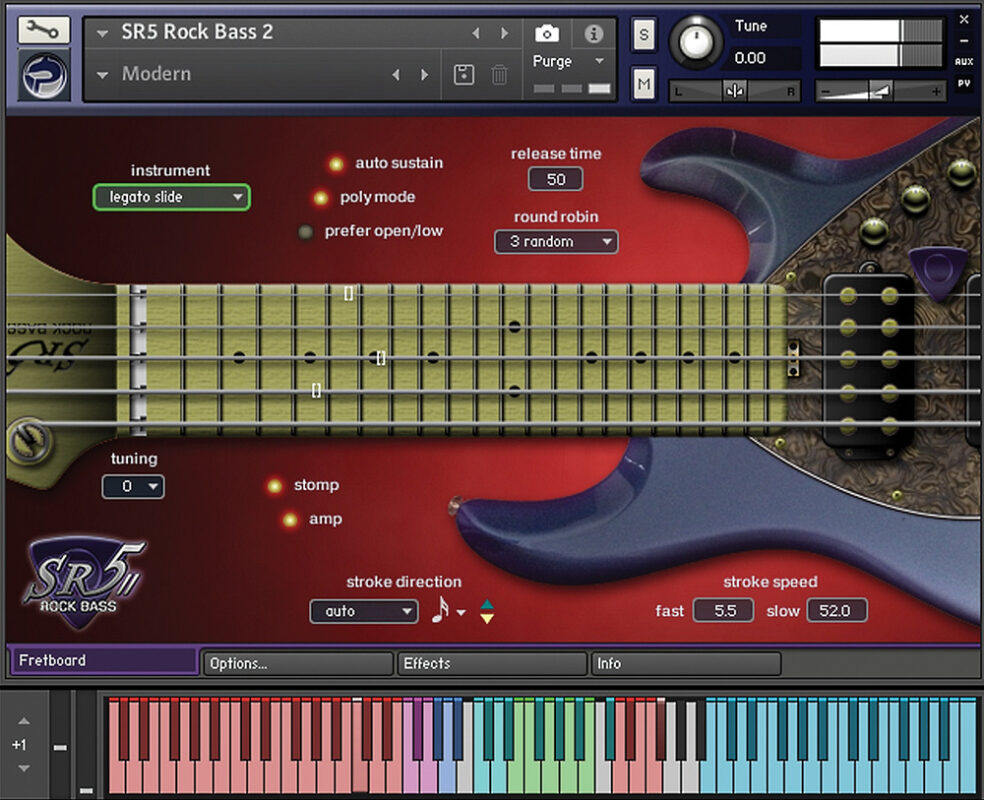984x800 pixels.
Task: Click the music note icon near stroke direction
Action: 440,610
